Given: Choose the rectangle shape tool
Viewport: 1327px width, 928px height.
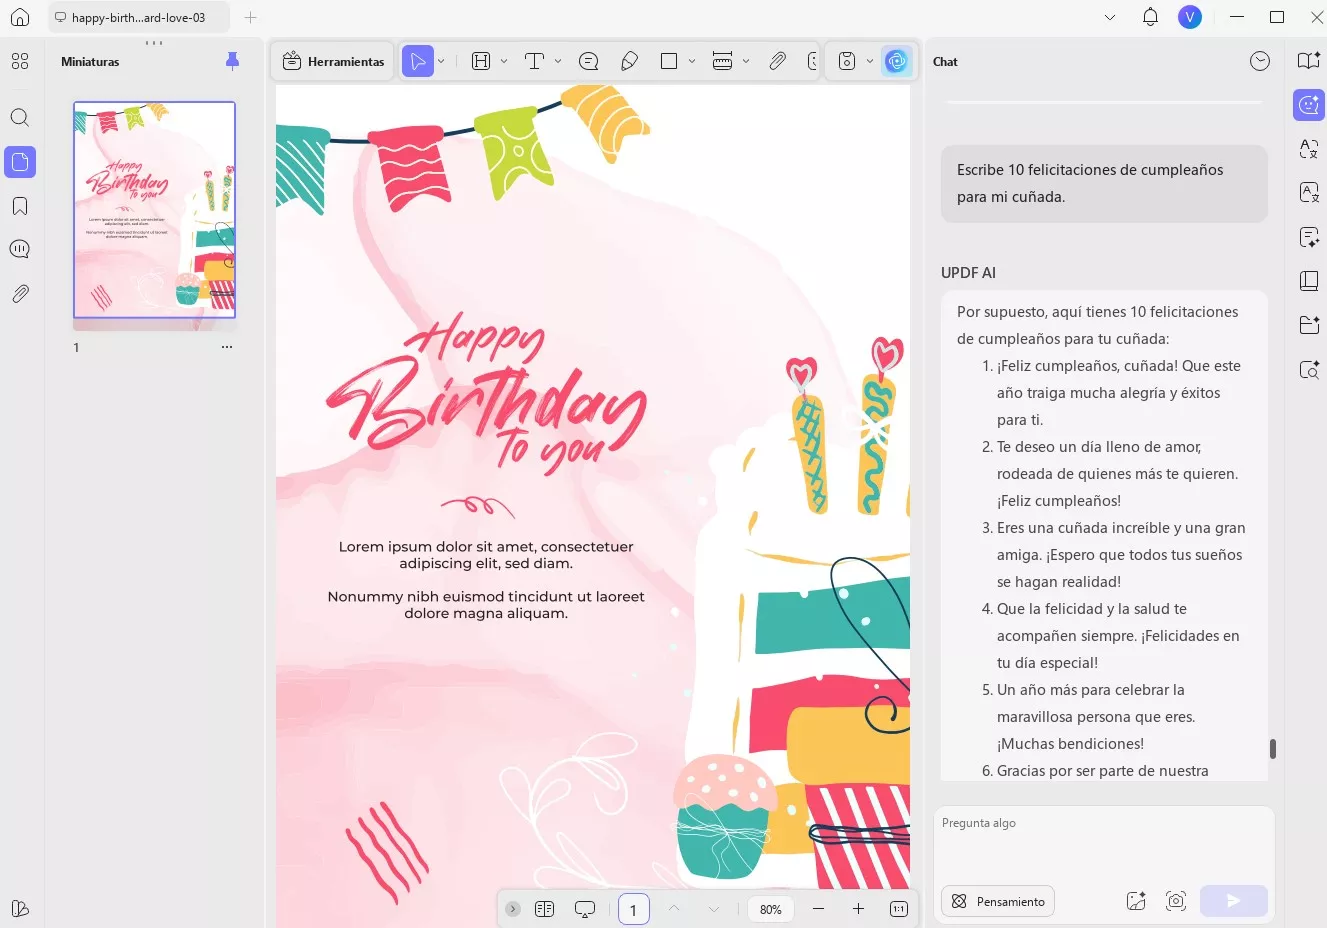Looking at the screenshot, I should point(669,61).
